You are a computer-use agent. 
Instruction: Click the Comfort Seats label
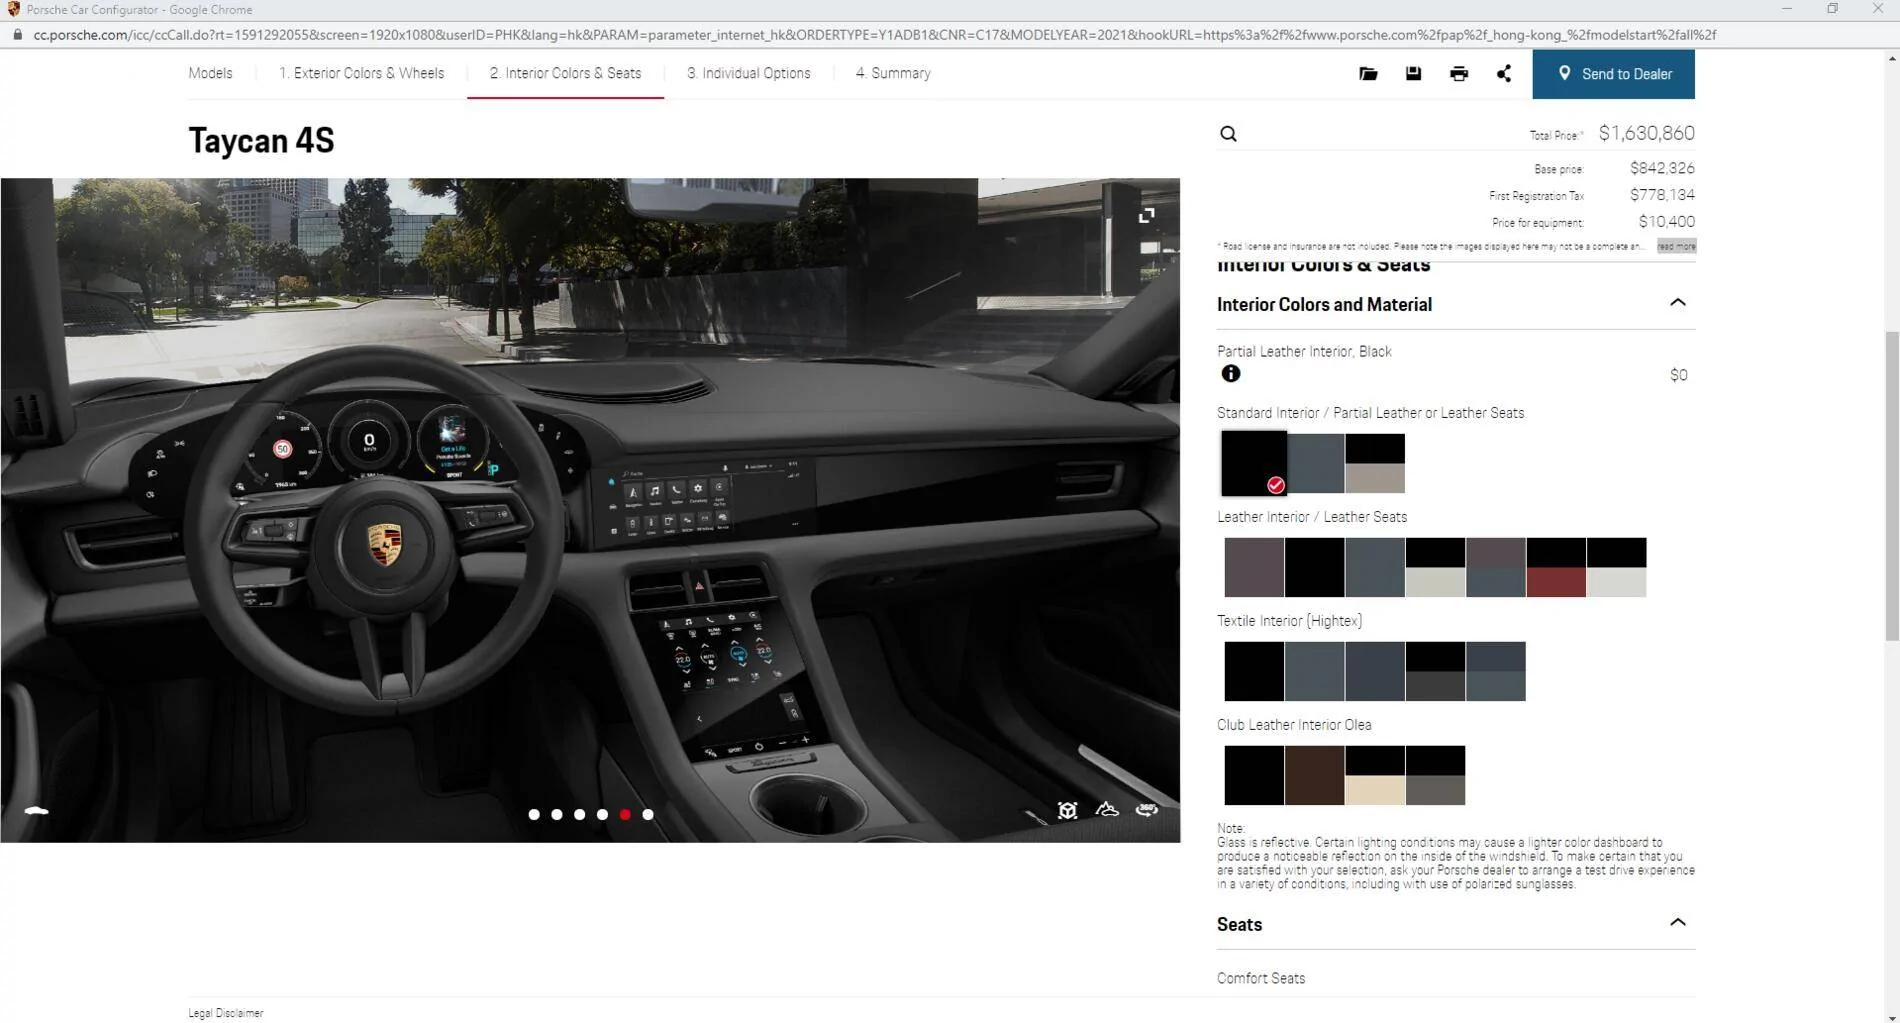coord(1260,978)
